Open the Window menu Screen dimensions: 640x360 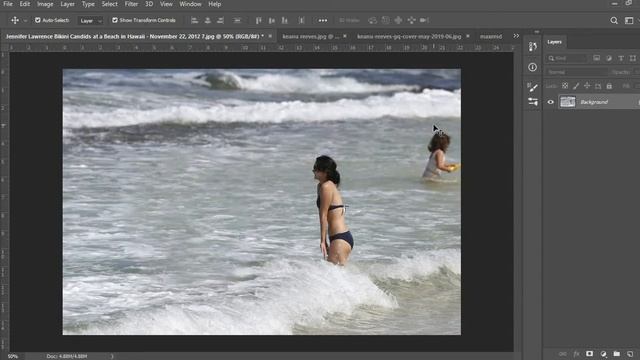pos(190,4)
